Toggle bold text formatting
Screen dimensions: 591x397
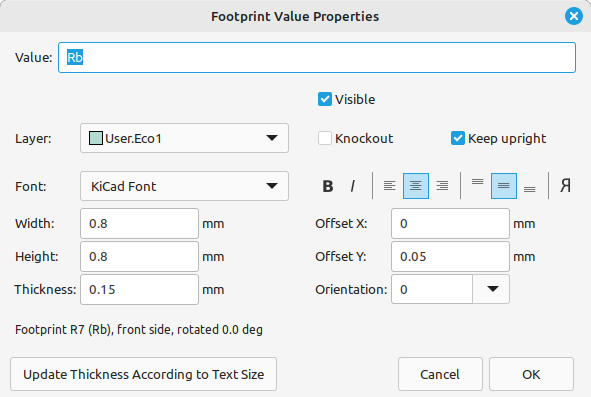pyautogui.click(x=328, y=186)
